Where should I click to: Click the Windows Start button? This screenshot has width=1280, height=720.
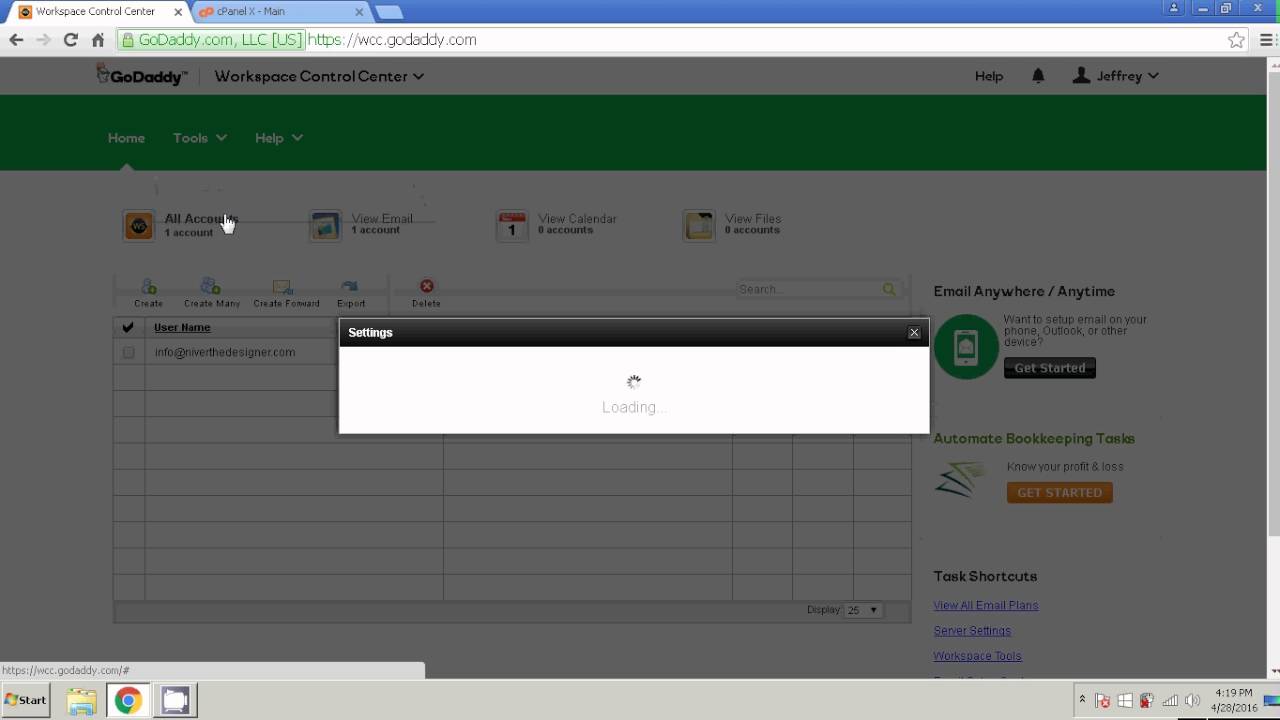click(26, 700)
